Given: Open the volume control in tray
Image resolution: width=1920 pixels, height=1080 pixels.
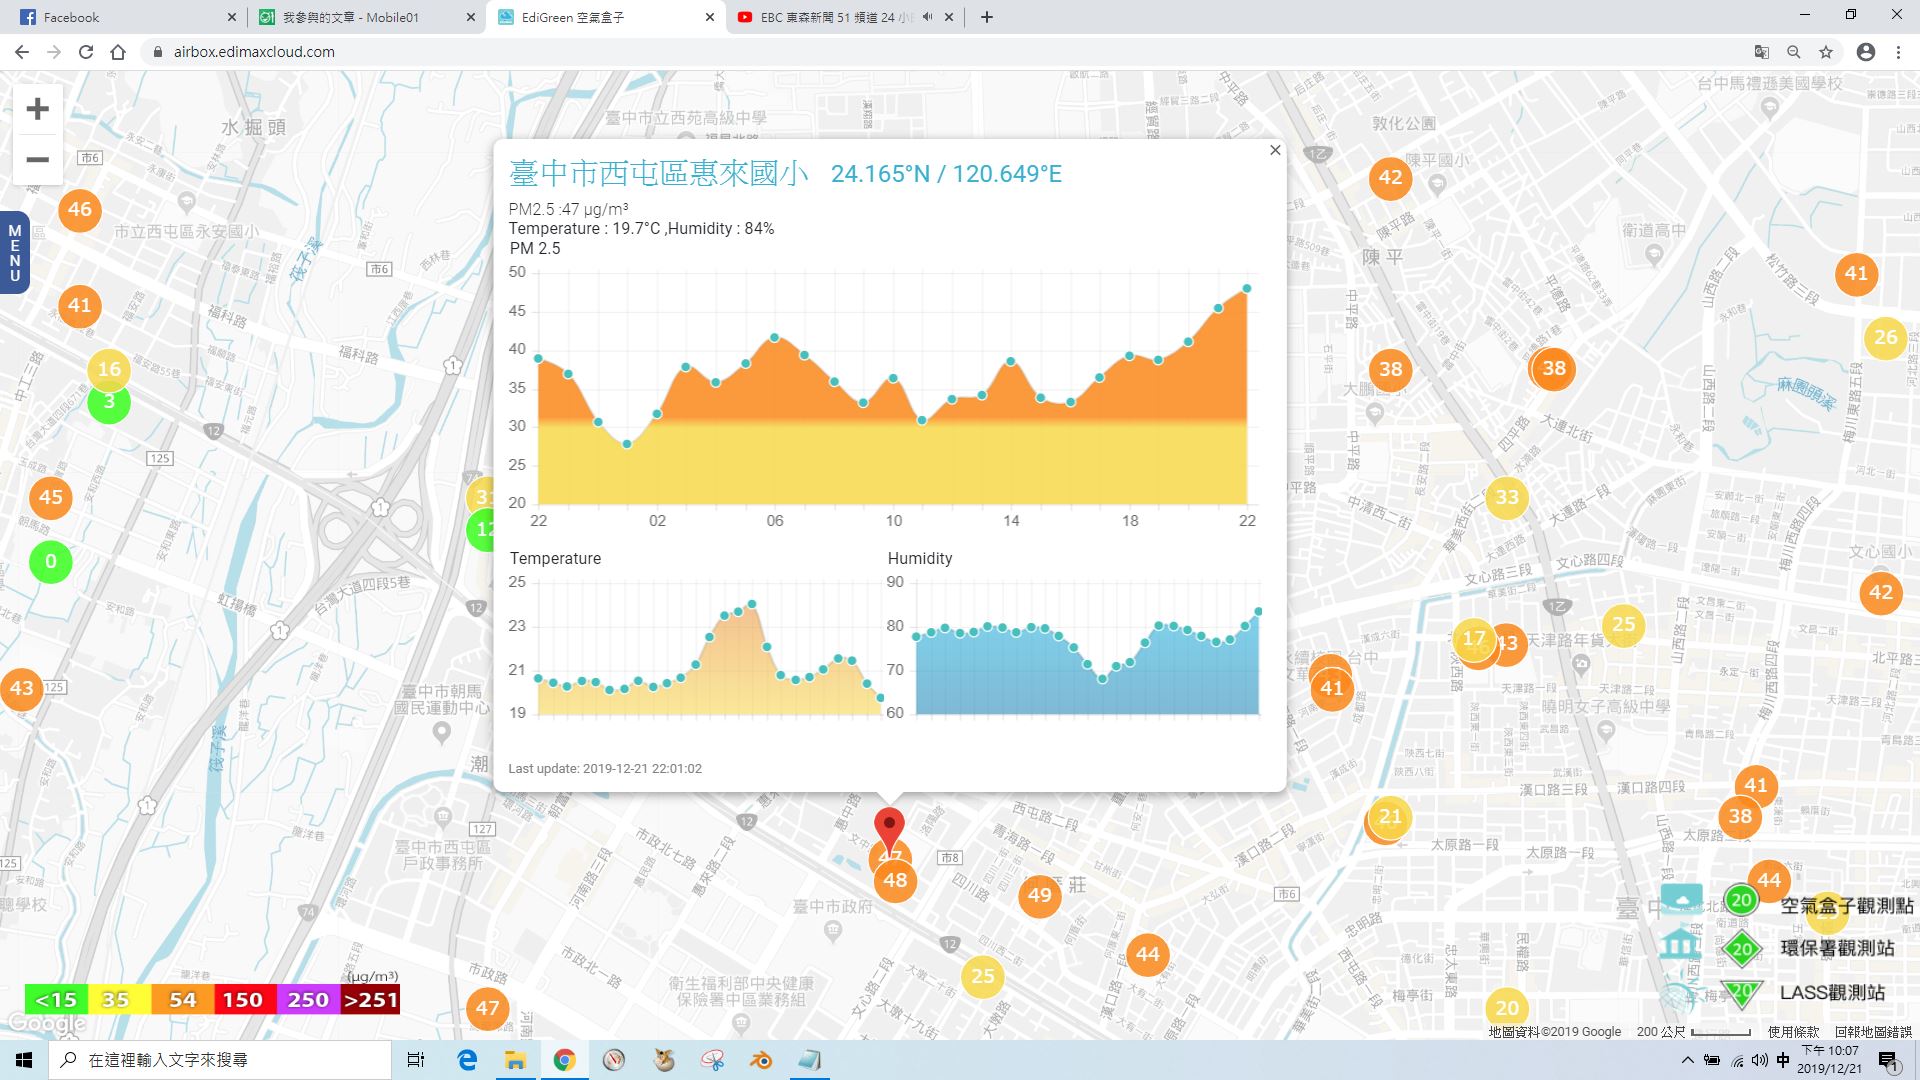Looking at the screenshot, I should tap(1760, 1060).
